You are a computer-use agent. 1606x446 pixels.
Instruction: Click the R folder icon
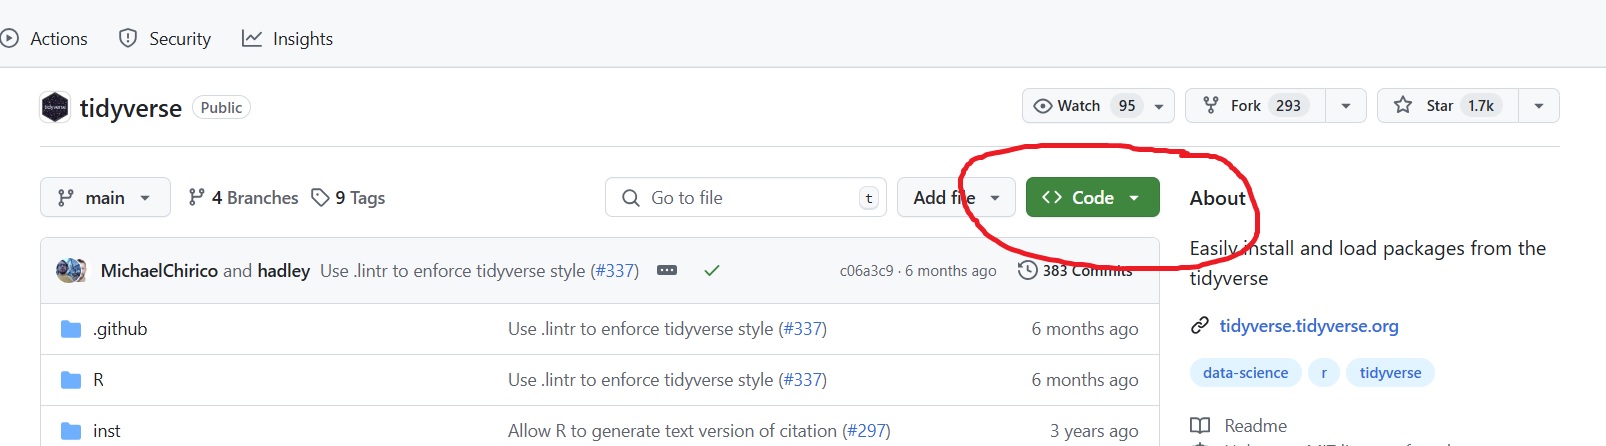(x=71, y=380)
